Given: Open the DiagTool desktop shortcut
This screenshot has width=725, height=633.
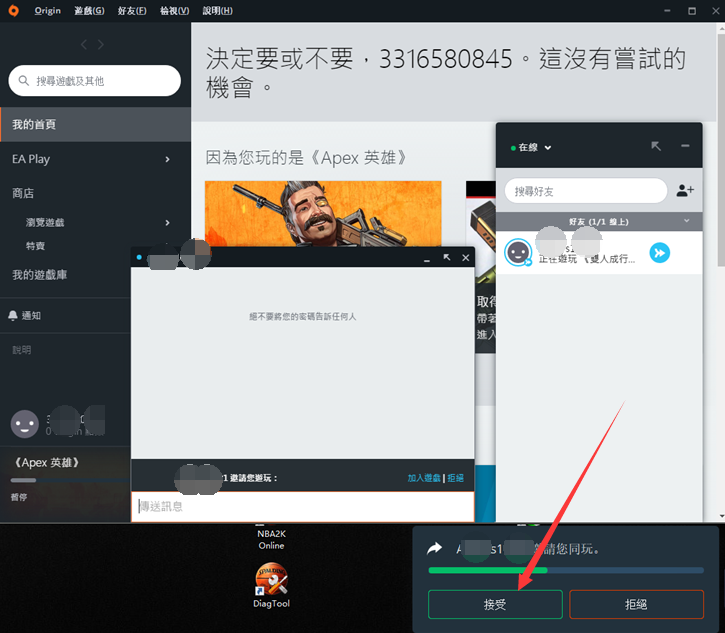Looking at the screenshot, I should click(x=271, y=584).
